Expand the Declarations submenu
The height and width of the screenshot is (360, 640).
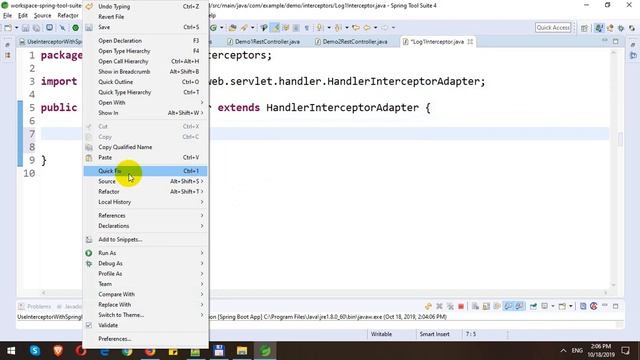(145, 226)
